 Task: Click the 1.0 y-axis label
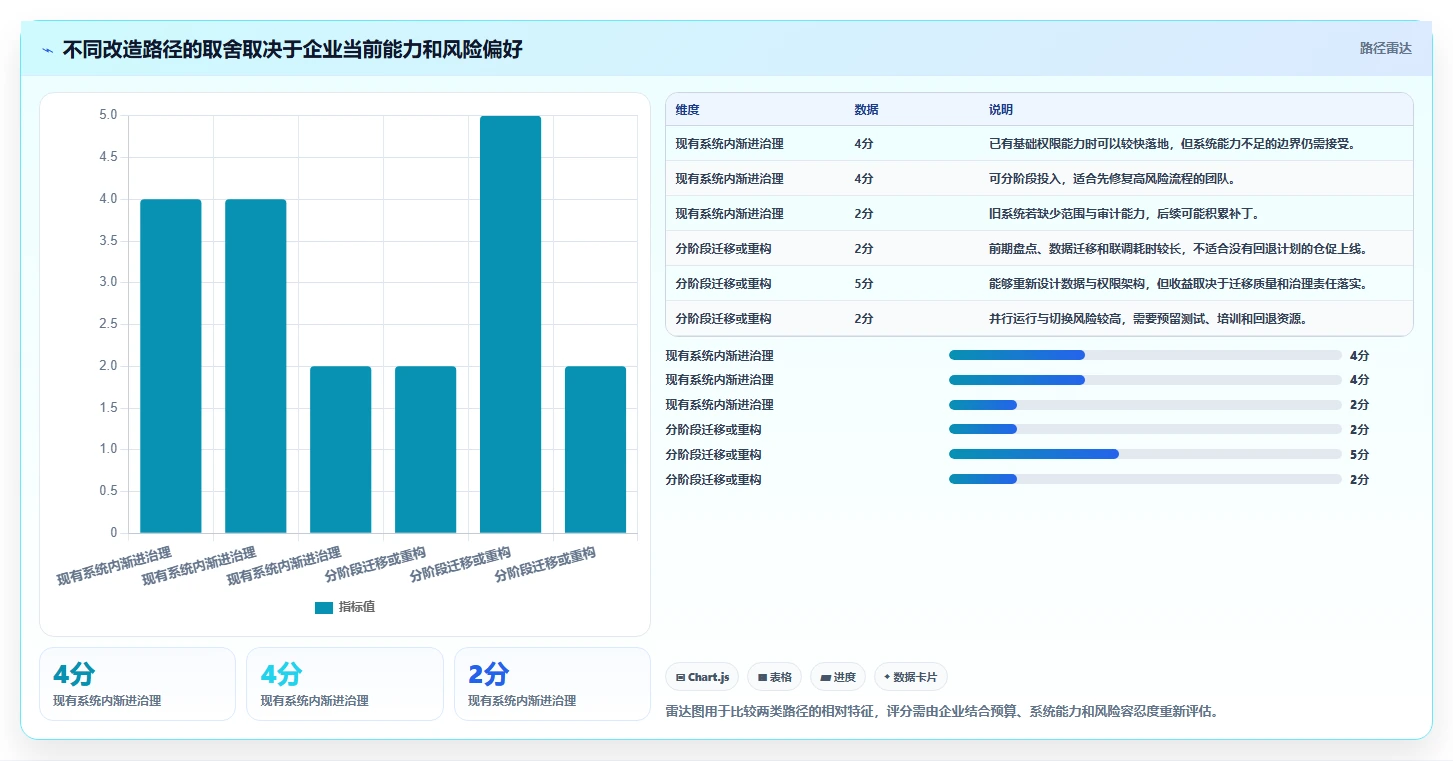[x=108, y=449]
